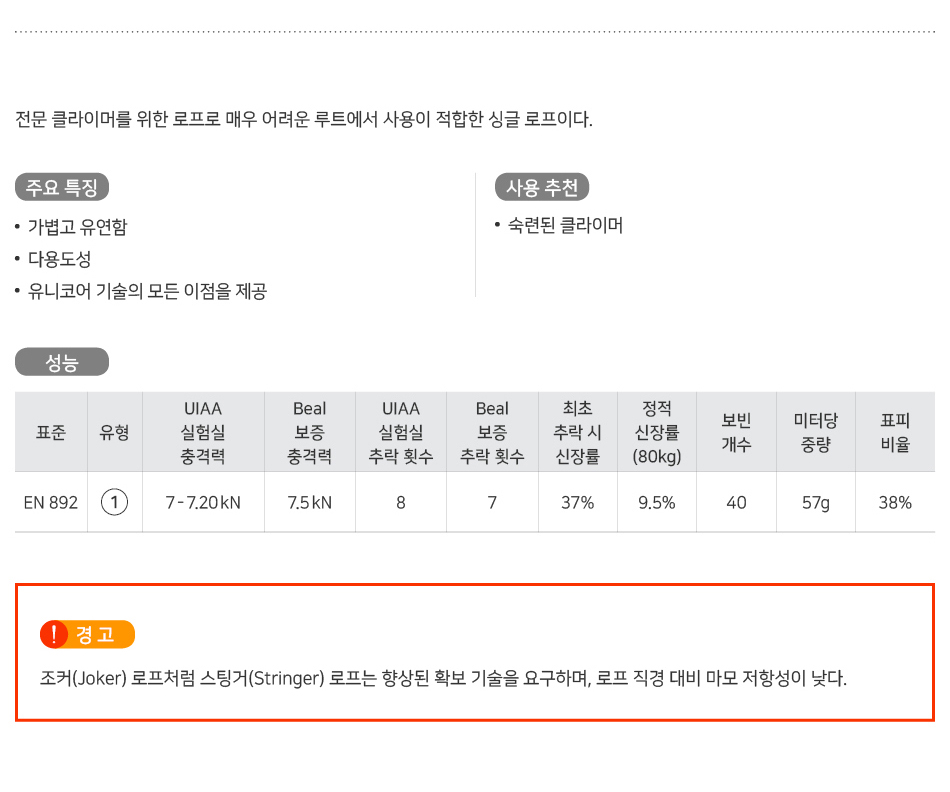The height and width of the screenshot is (792, 950).
Task: Select the 주요 특징 label badge
Action: (x=62, y=187)
